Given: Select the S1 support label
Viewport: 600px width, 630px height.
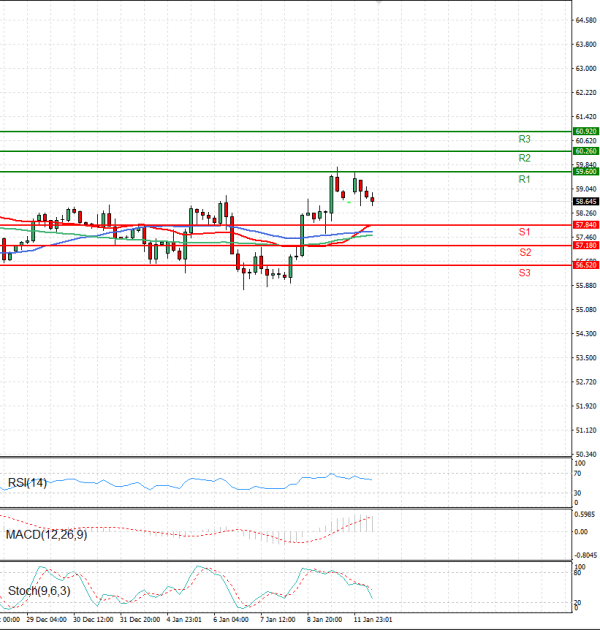Looking at the screenshot, I should (524, 232).
